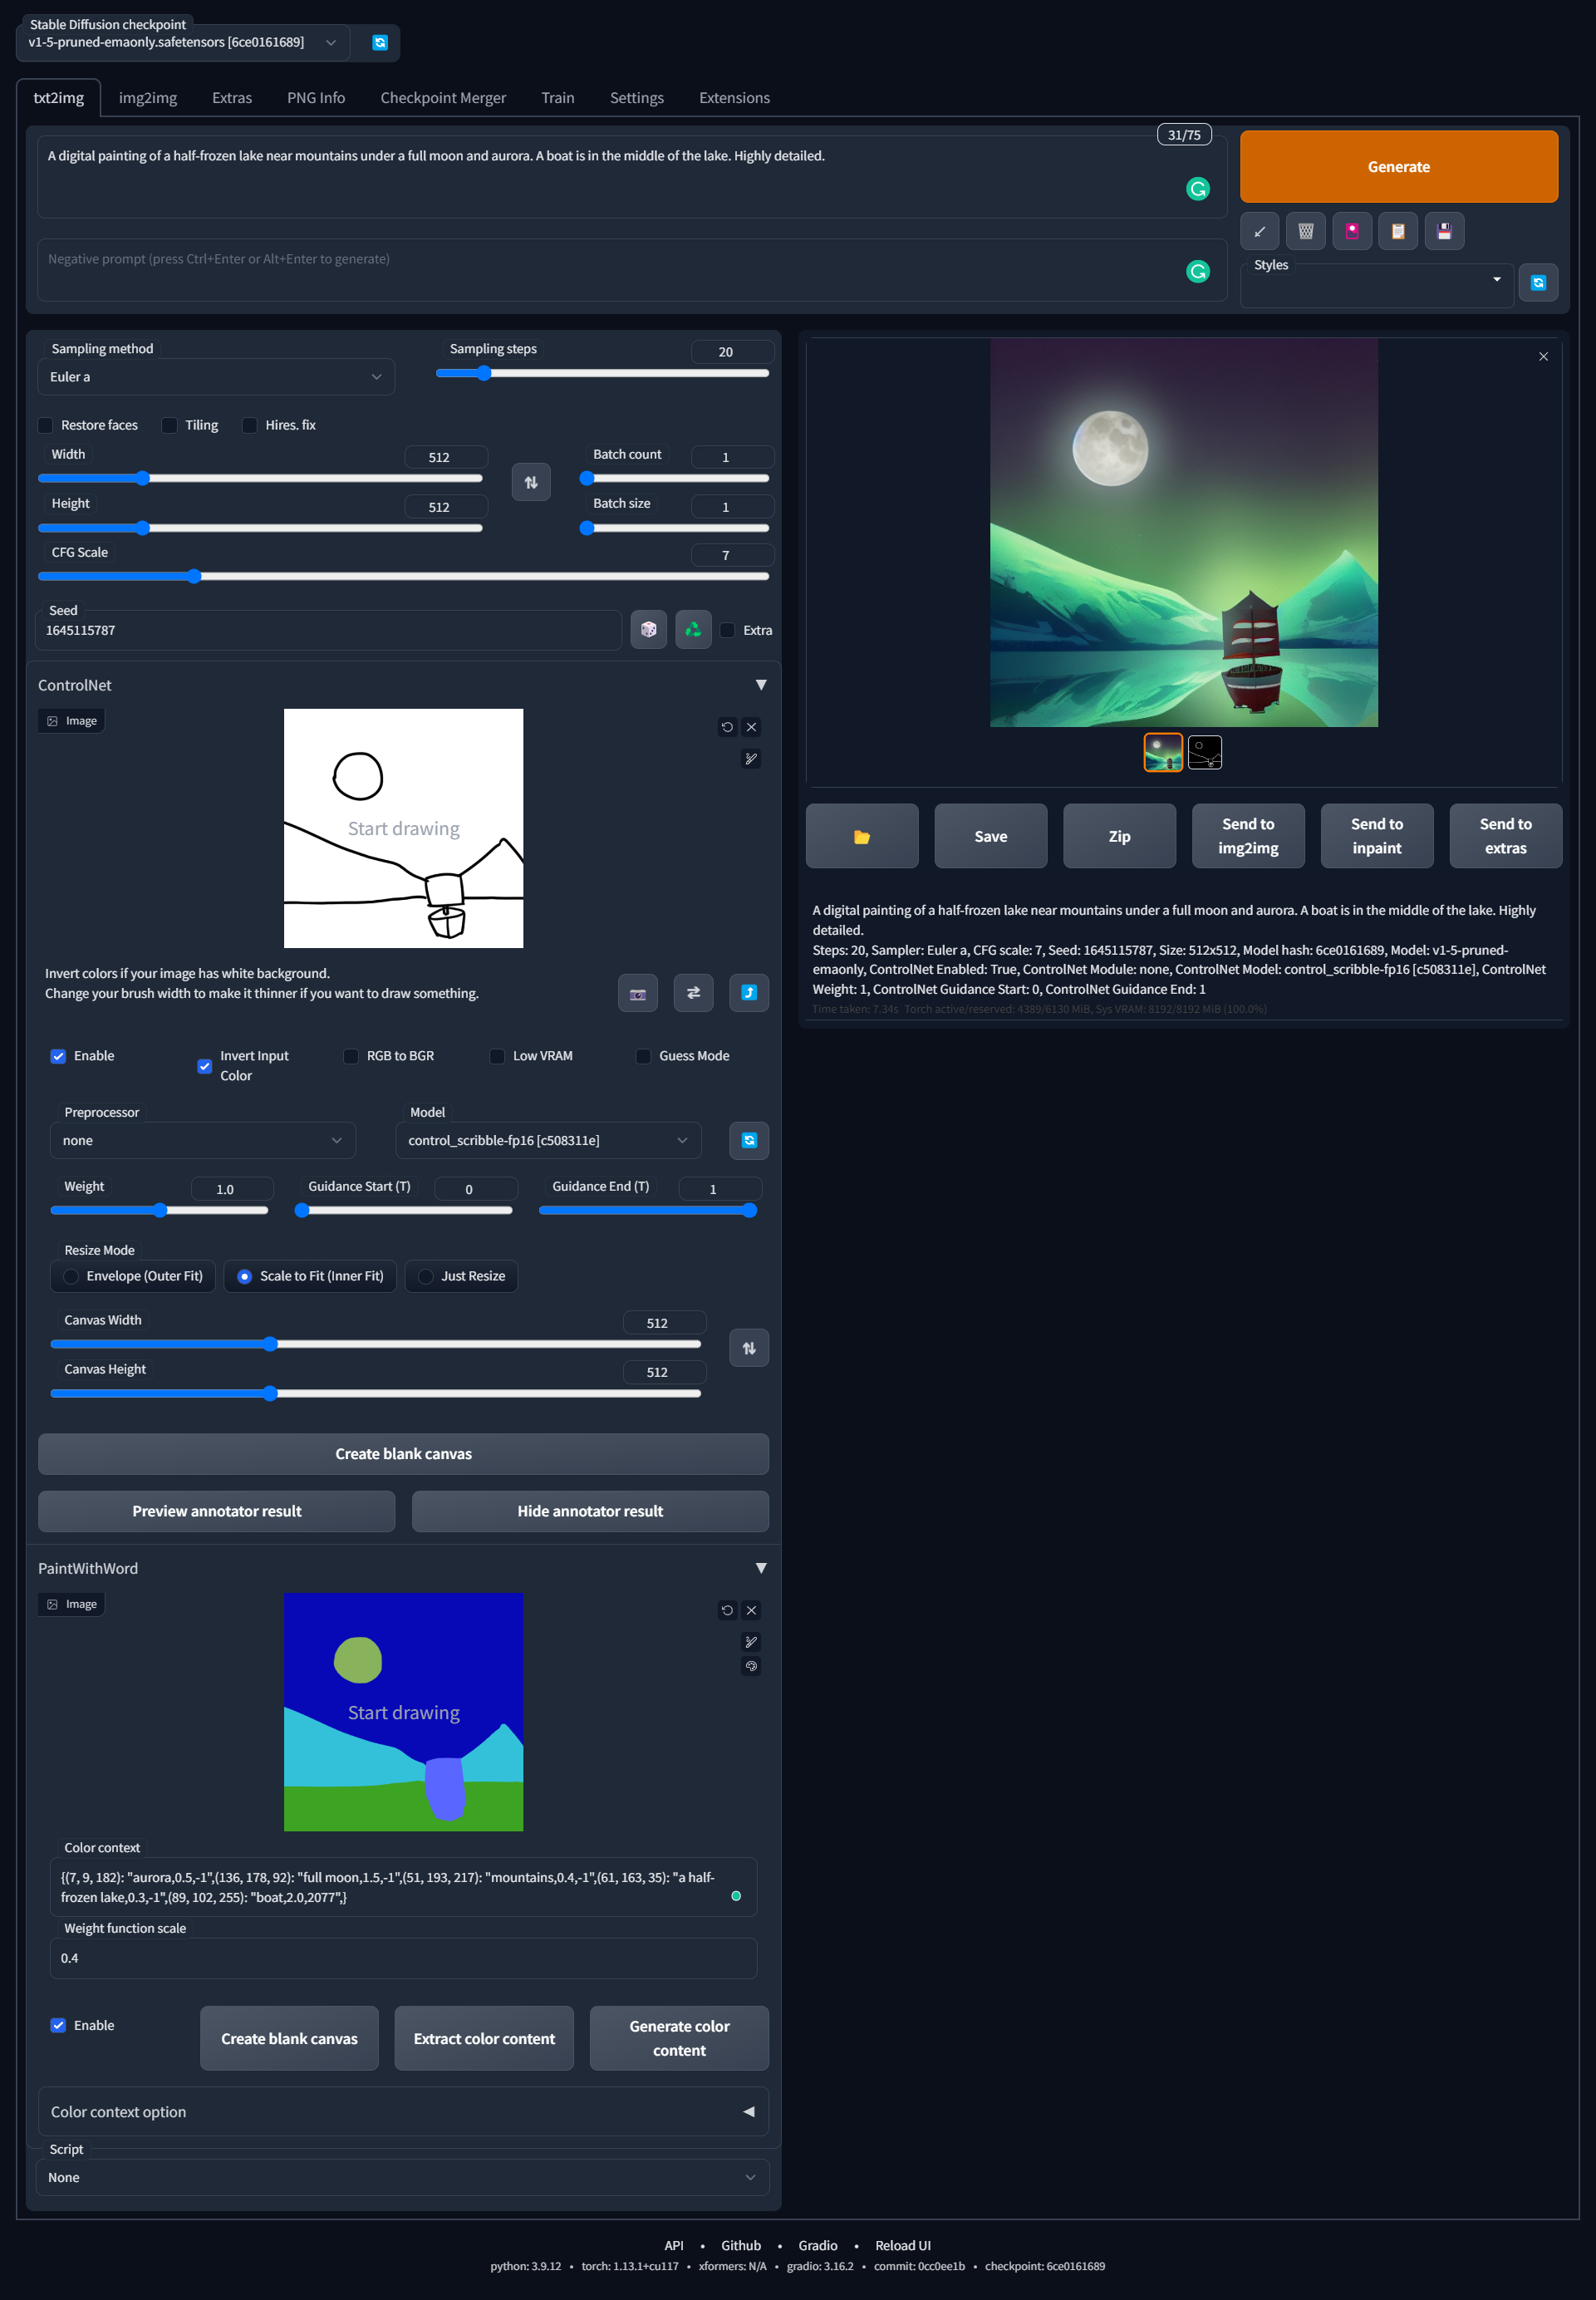Open the Checkpoint Merger tab

tap(443, 98)
